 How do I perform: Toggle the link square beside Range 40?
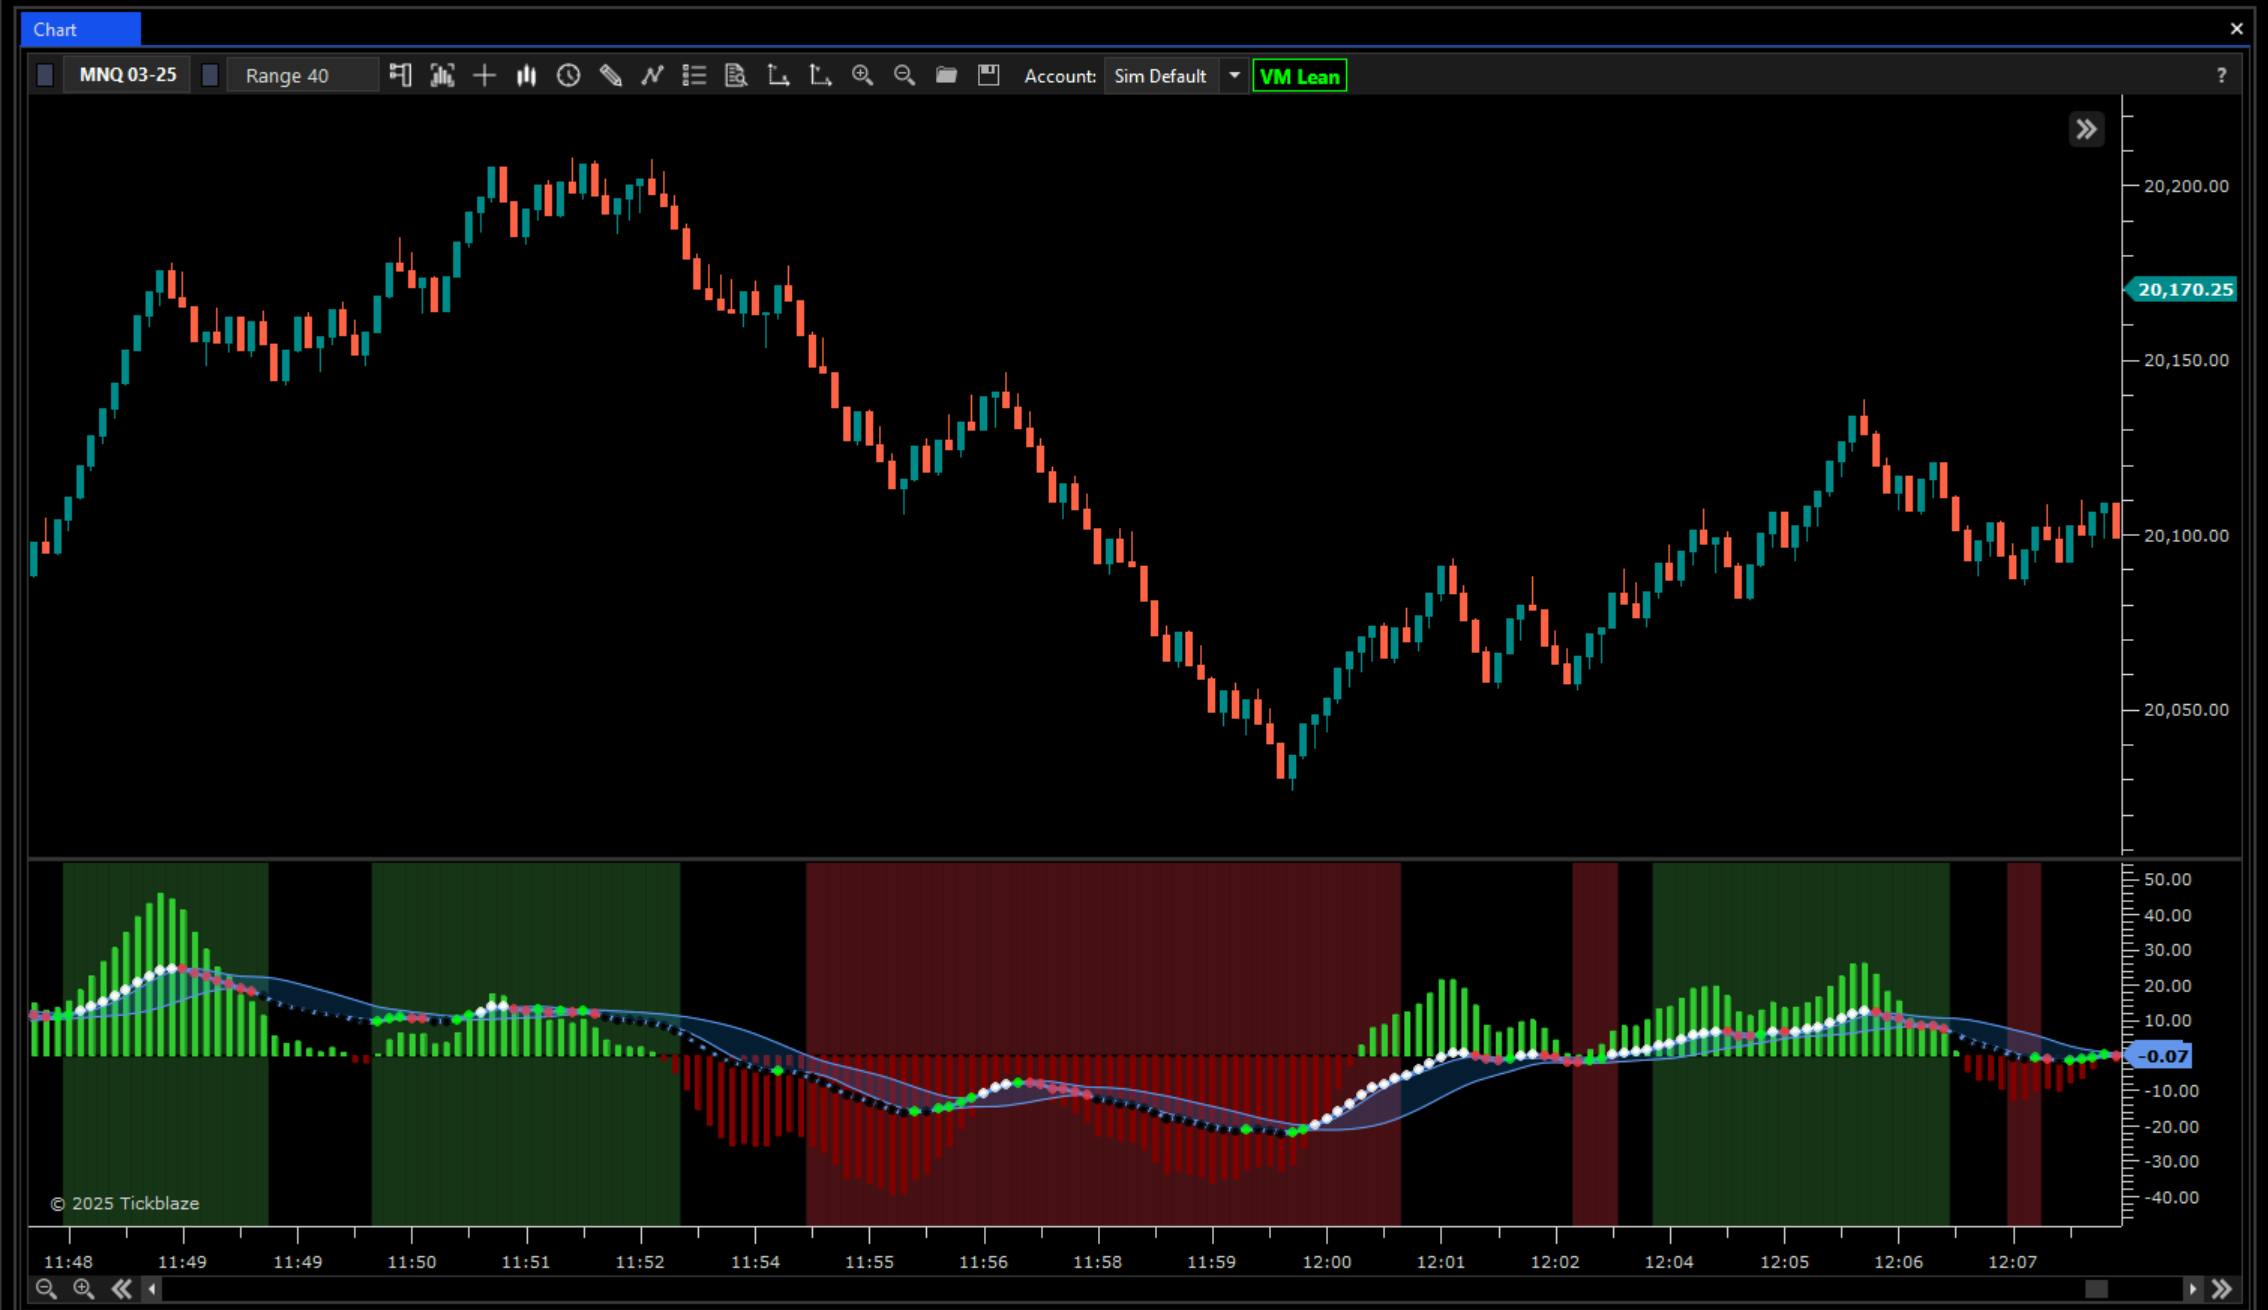210,76
